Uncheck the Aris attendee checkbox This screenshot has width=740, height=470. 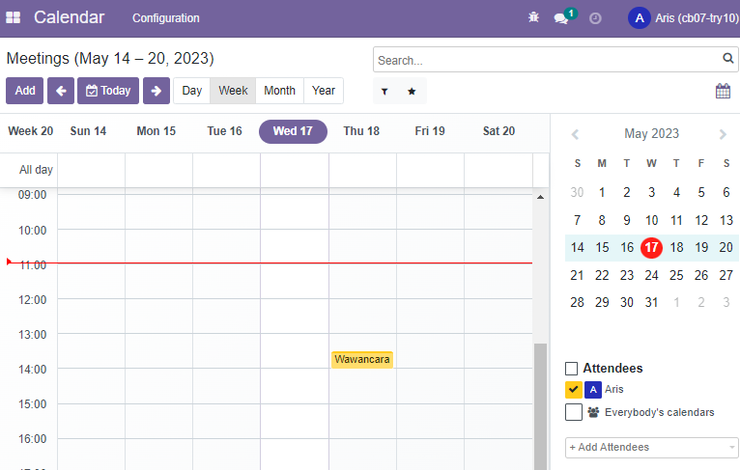573,389
